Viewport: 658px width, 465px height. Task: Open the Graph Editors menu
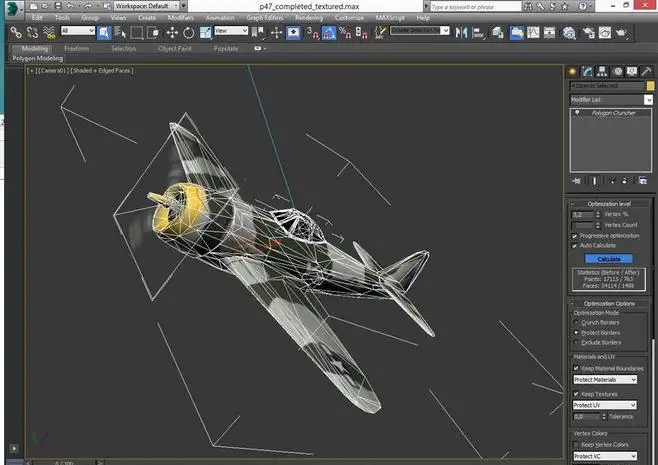pyautogui.click(x=265, y=18)
